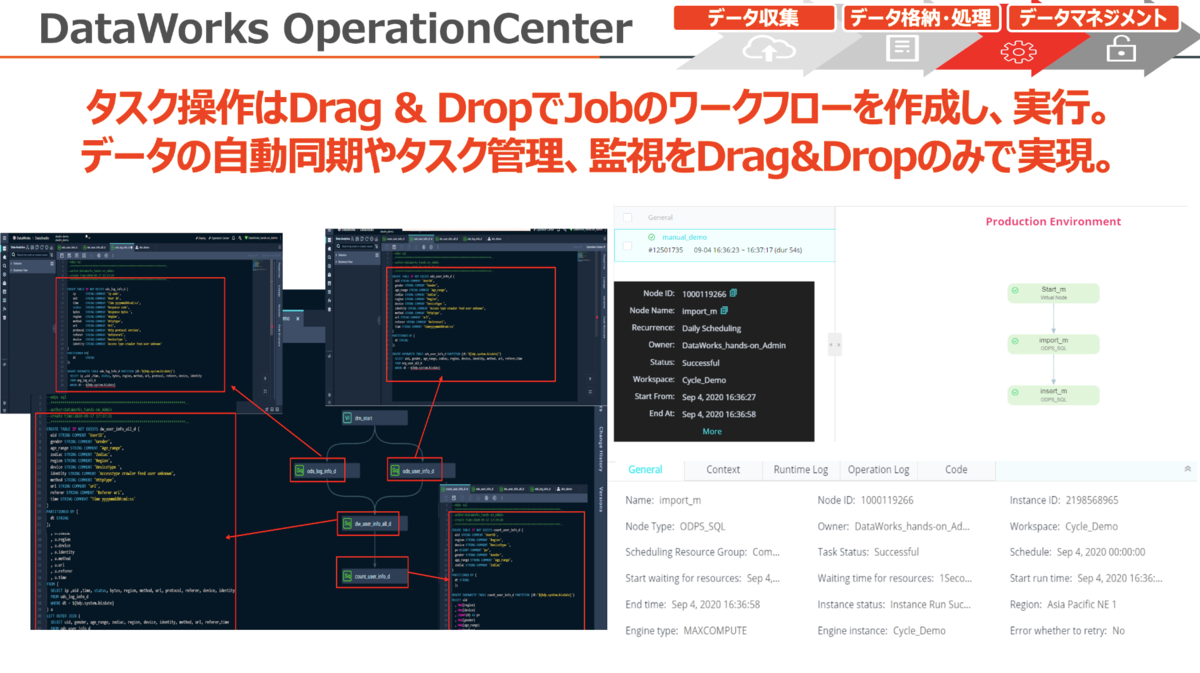Click the DataWorks OperationCenter slide title
This screenshot has height=673, width=1200.
pos(335,28)
